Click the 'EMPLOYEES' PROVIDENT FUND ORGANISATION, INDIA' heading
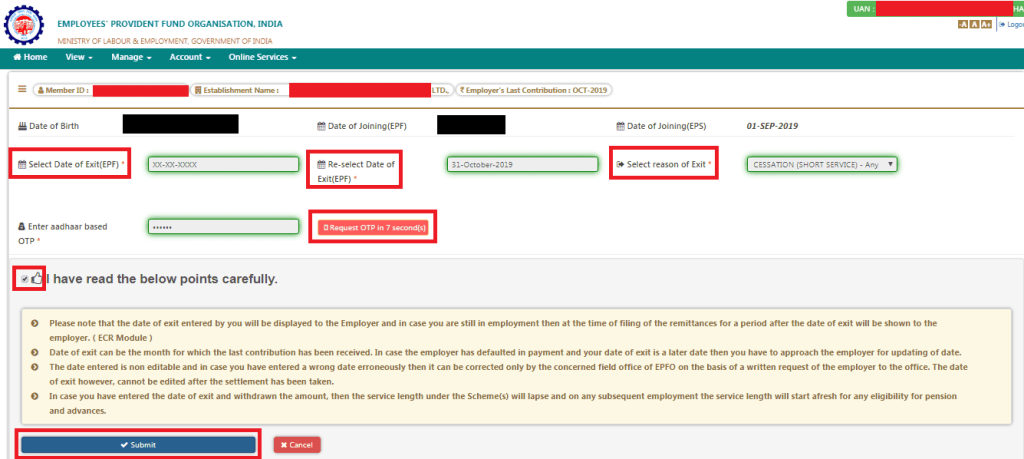The height and width of the screenshot is (459, 1024). point(170,24)
